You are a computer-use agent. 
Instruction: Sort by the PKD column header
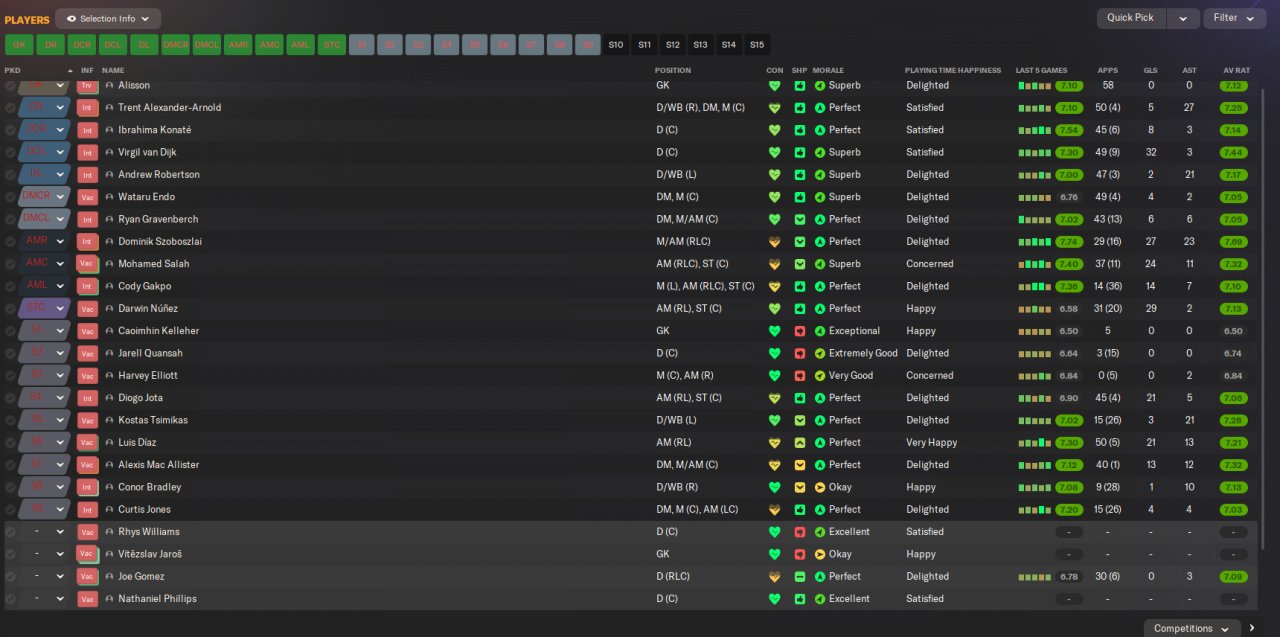pyautogui.click(x=12, y=71)
